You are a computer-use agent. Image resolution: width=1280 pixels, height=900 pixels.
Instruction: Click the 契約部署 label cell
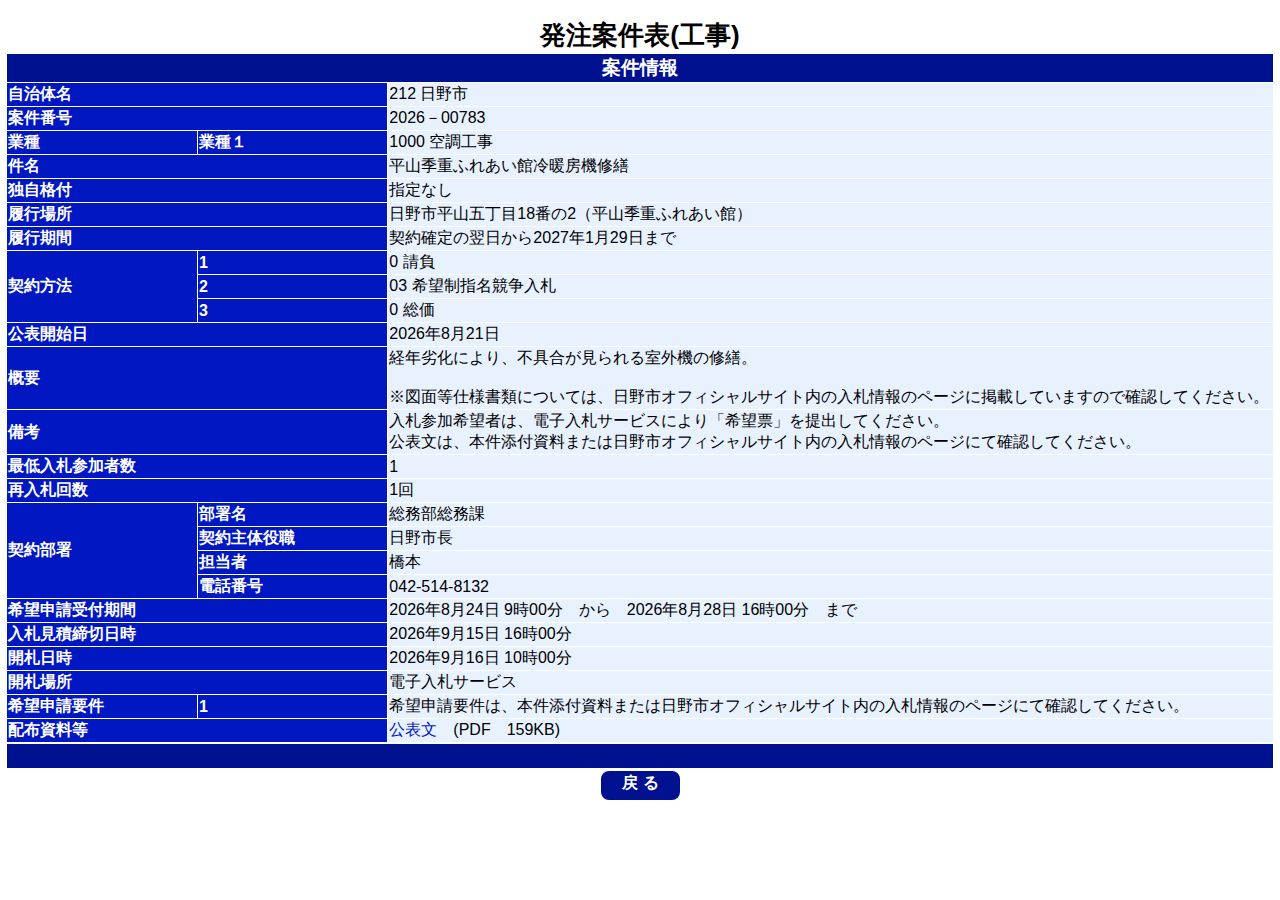tap(101, 550)
